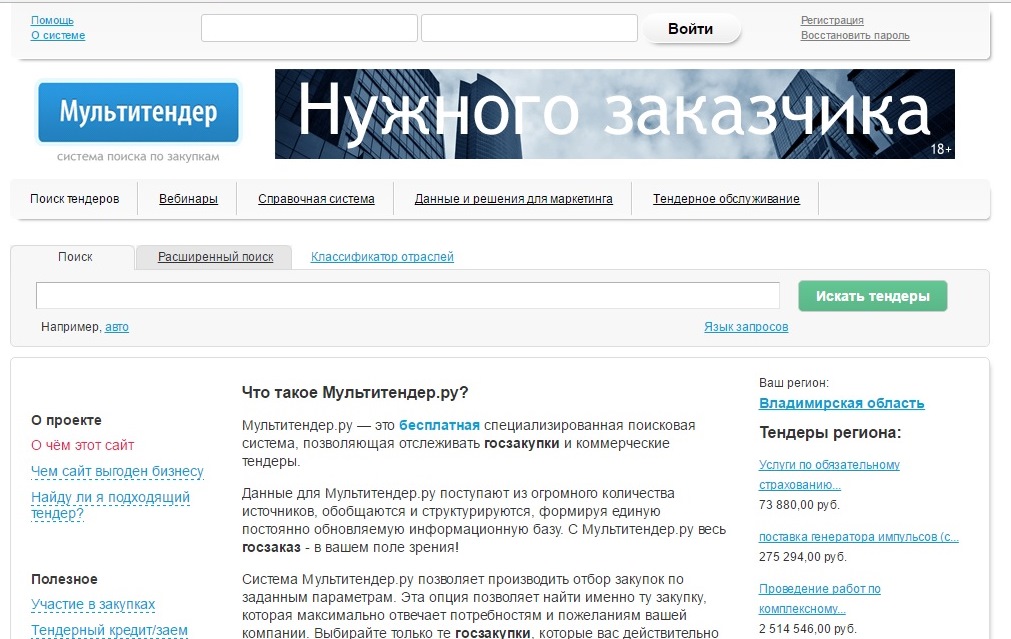Click tagline система поиска по закупкам
The height and width of the screenshot is (639, 1011).
coord(138,157)
